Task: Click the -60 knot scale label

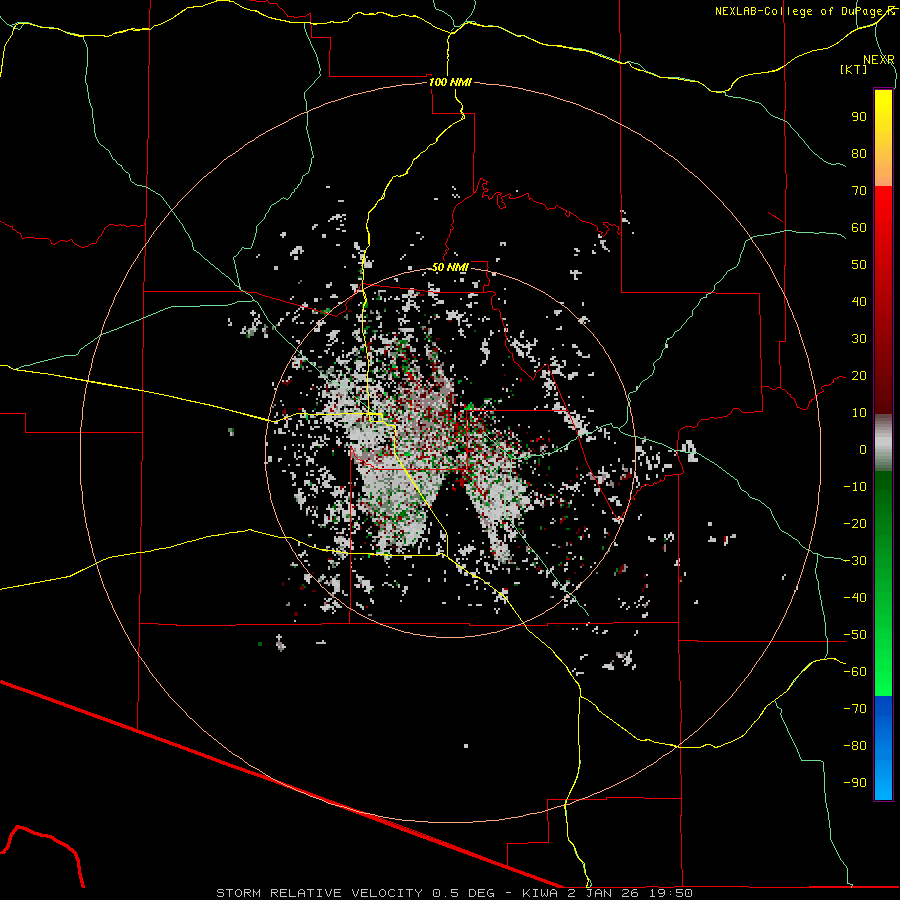Action: (x=855, y=672)
